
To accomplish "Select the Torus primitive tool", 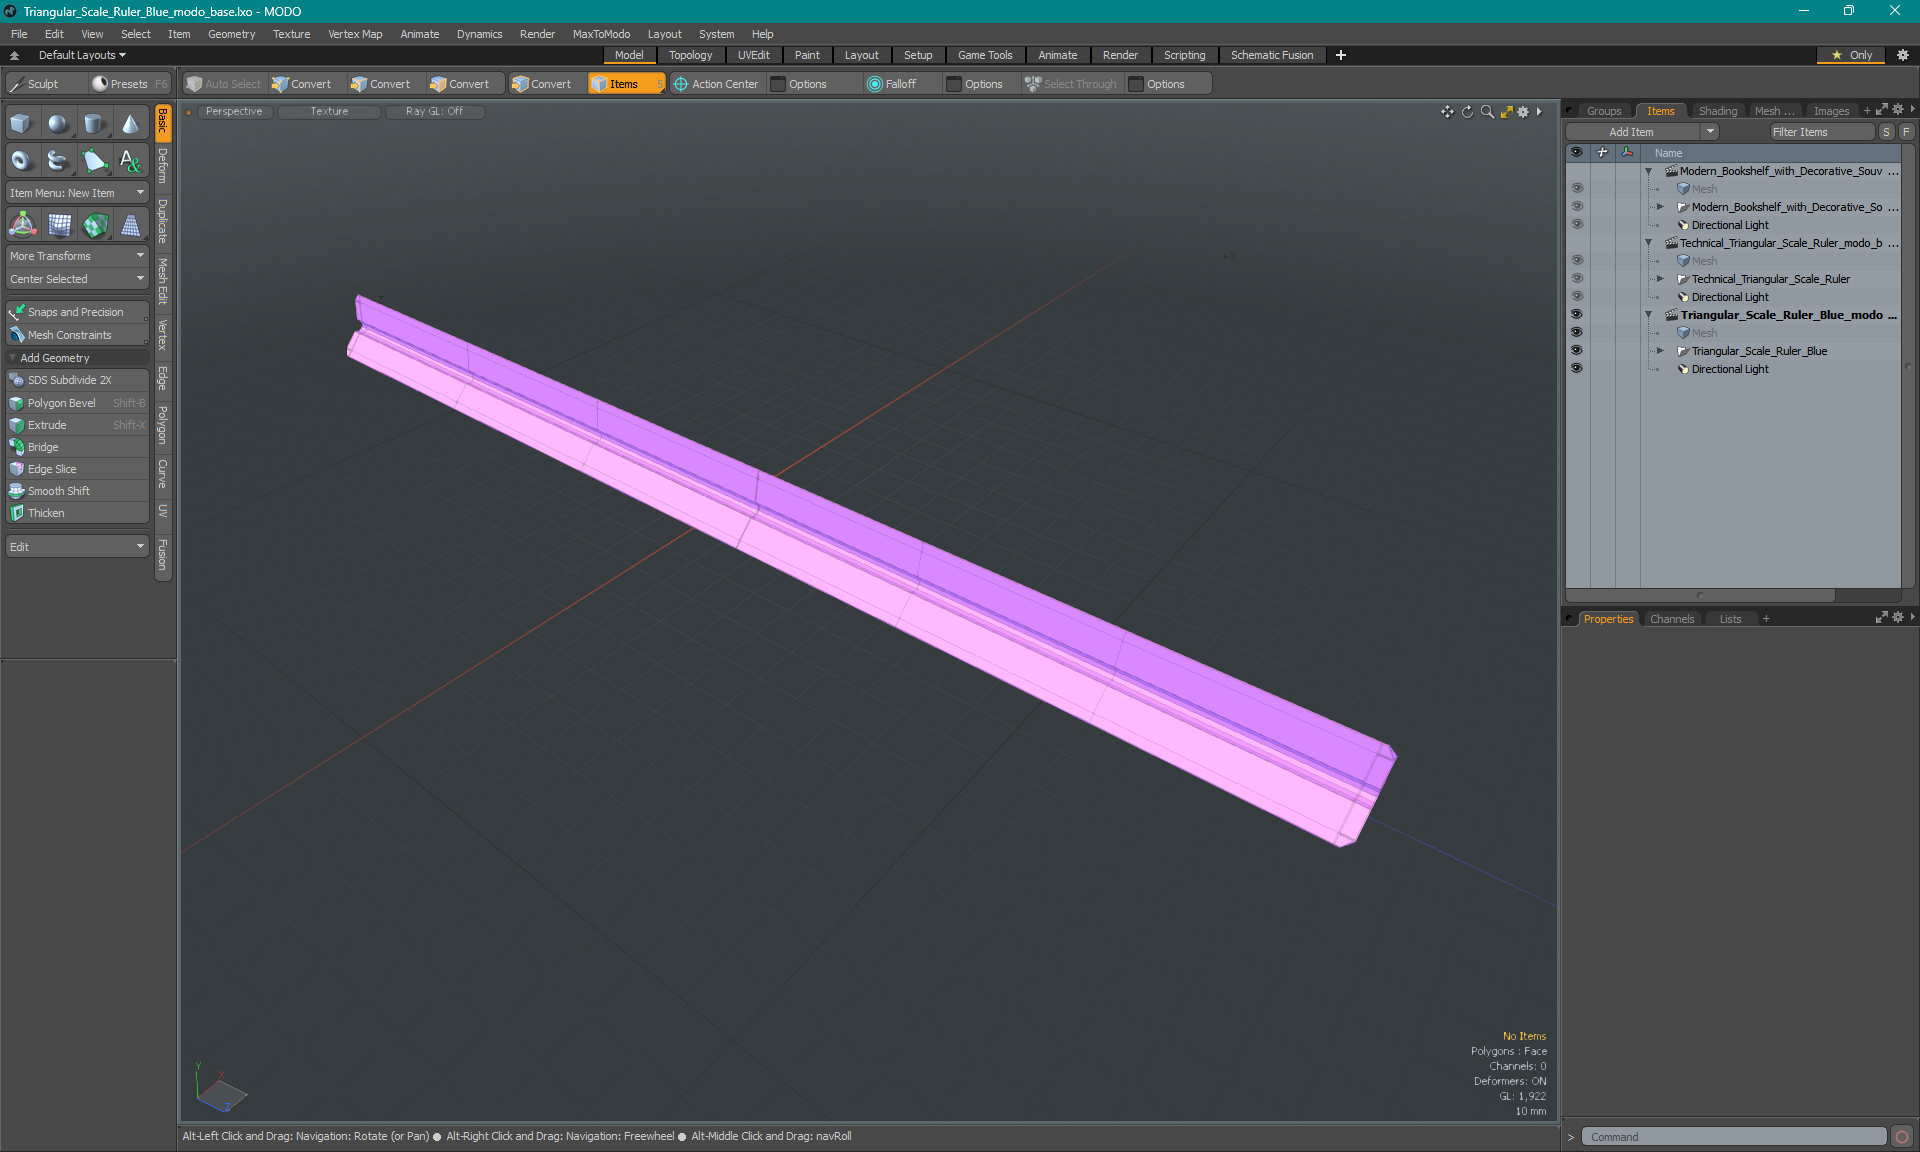I will pos(22,160).
